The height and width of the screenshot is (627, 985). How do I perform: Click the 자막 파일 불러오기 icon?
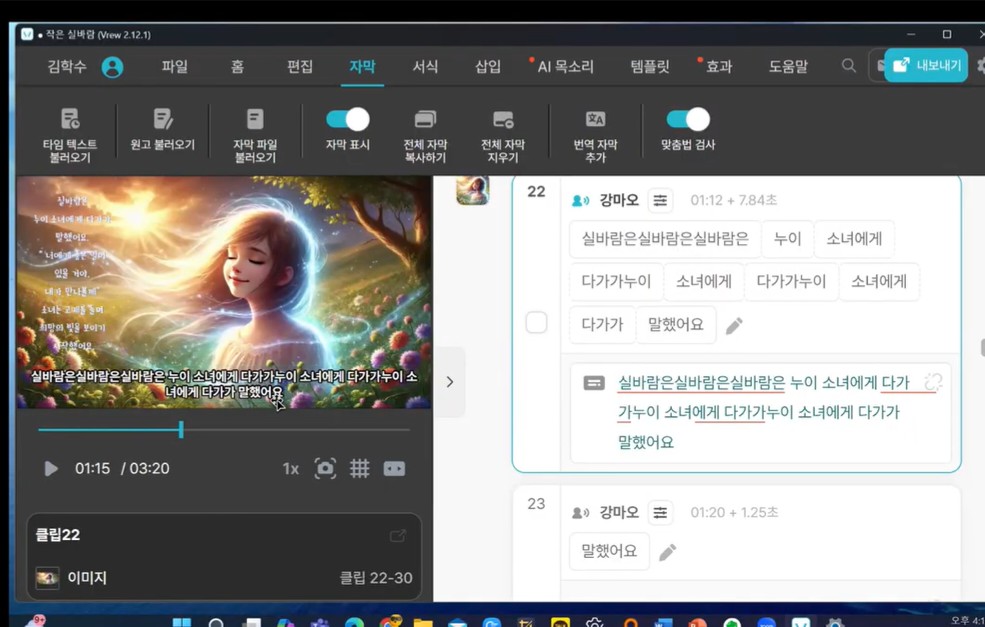[x=255, y=119]
